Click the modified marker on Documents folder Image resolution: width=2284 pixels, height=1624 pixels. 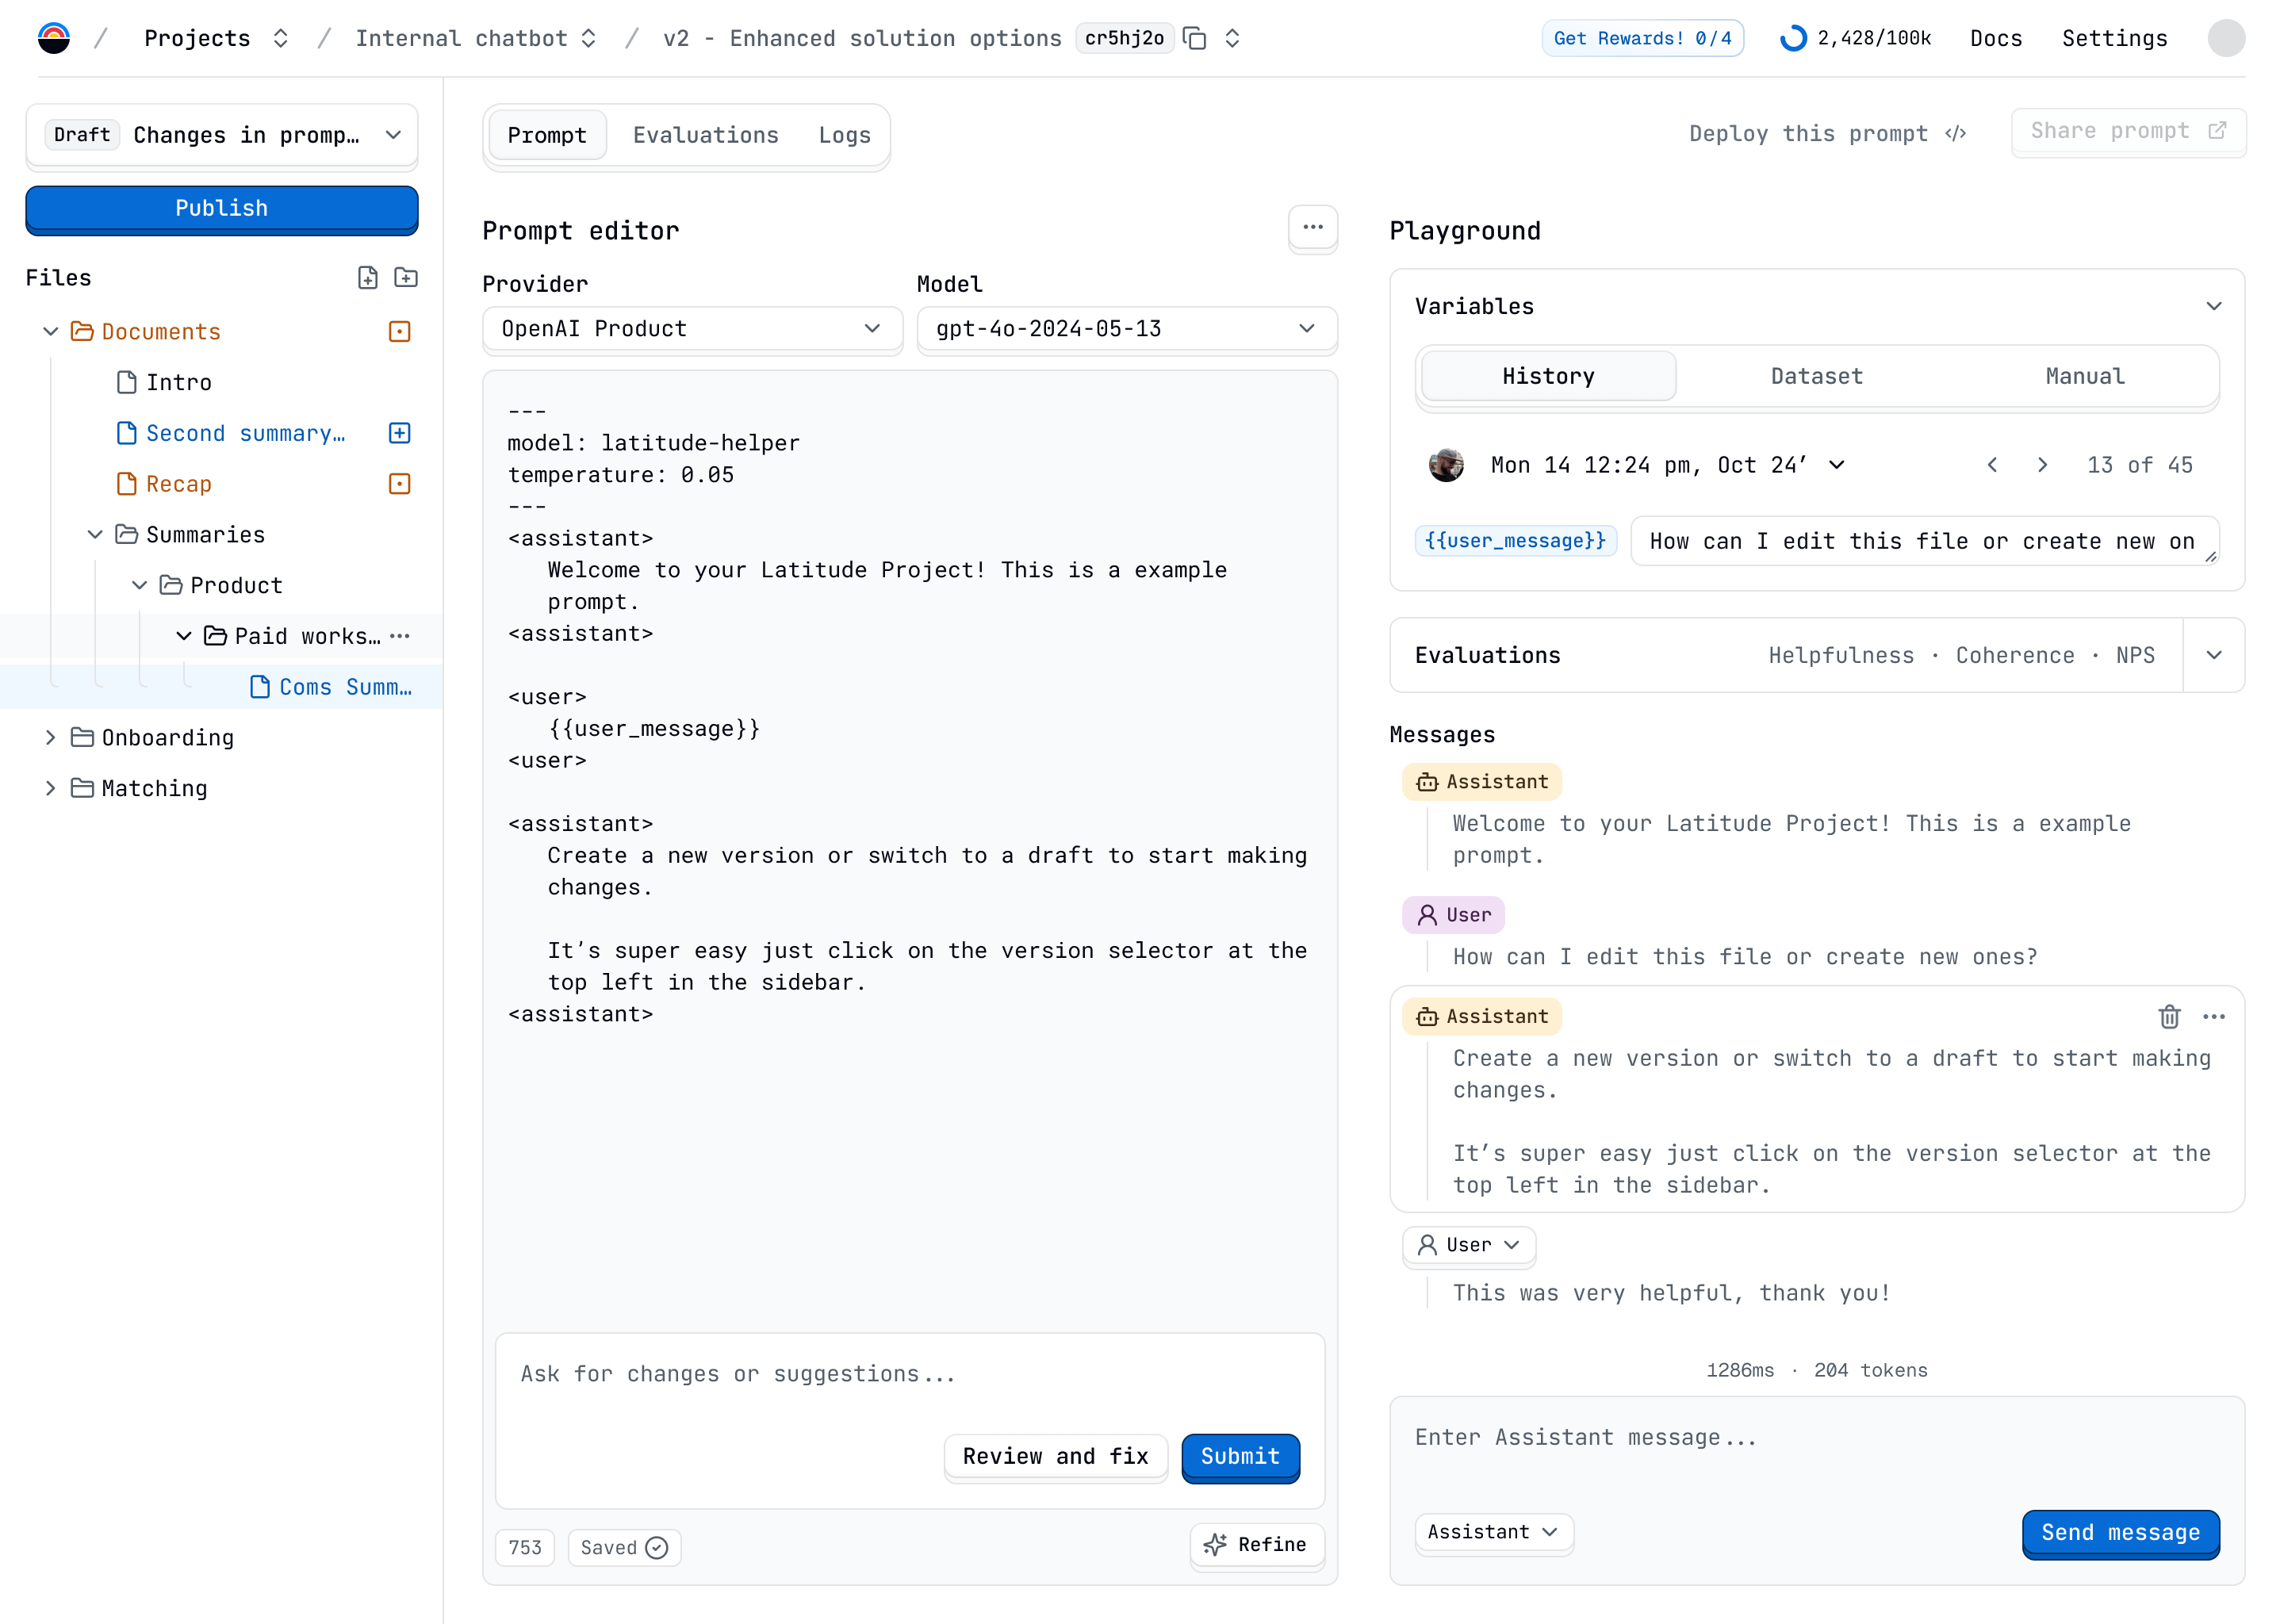tap(399, 331)
